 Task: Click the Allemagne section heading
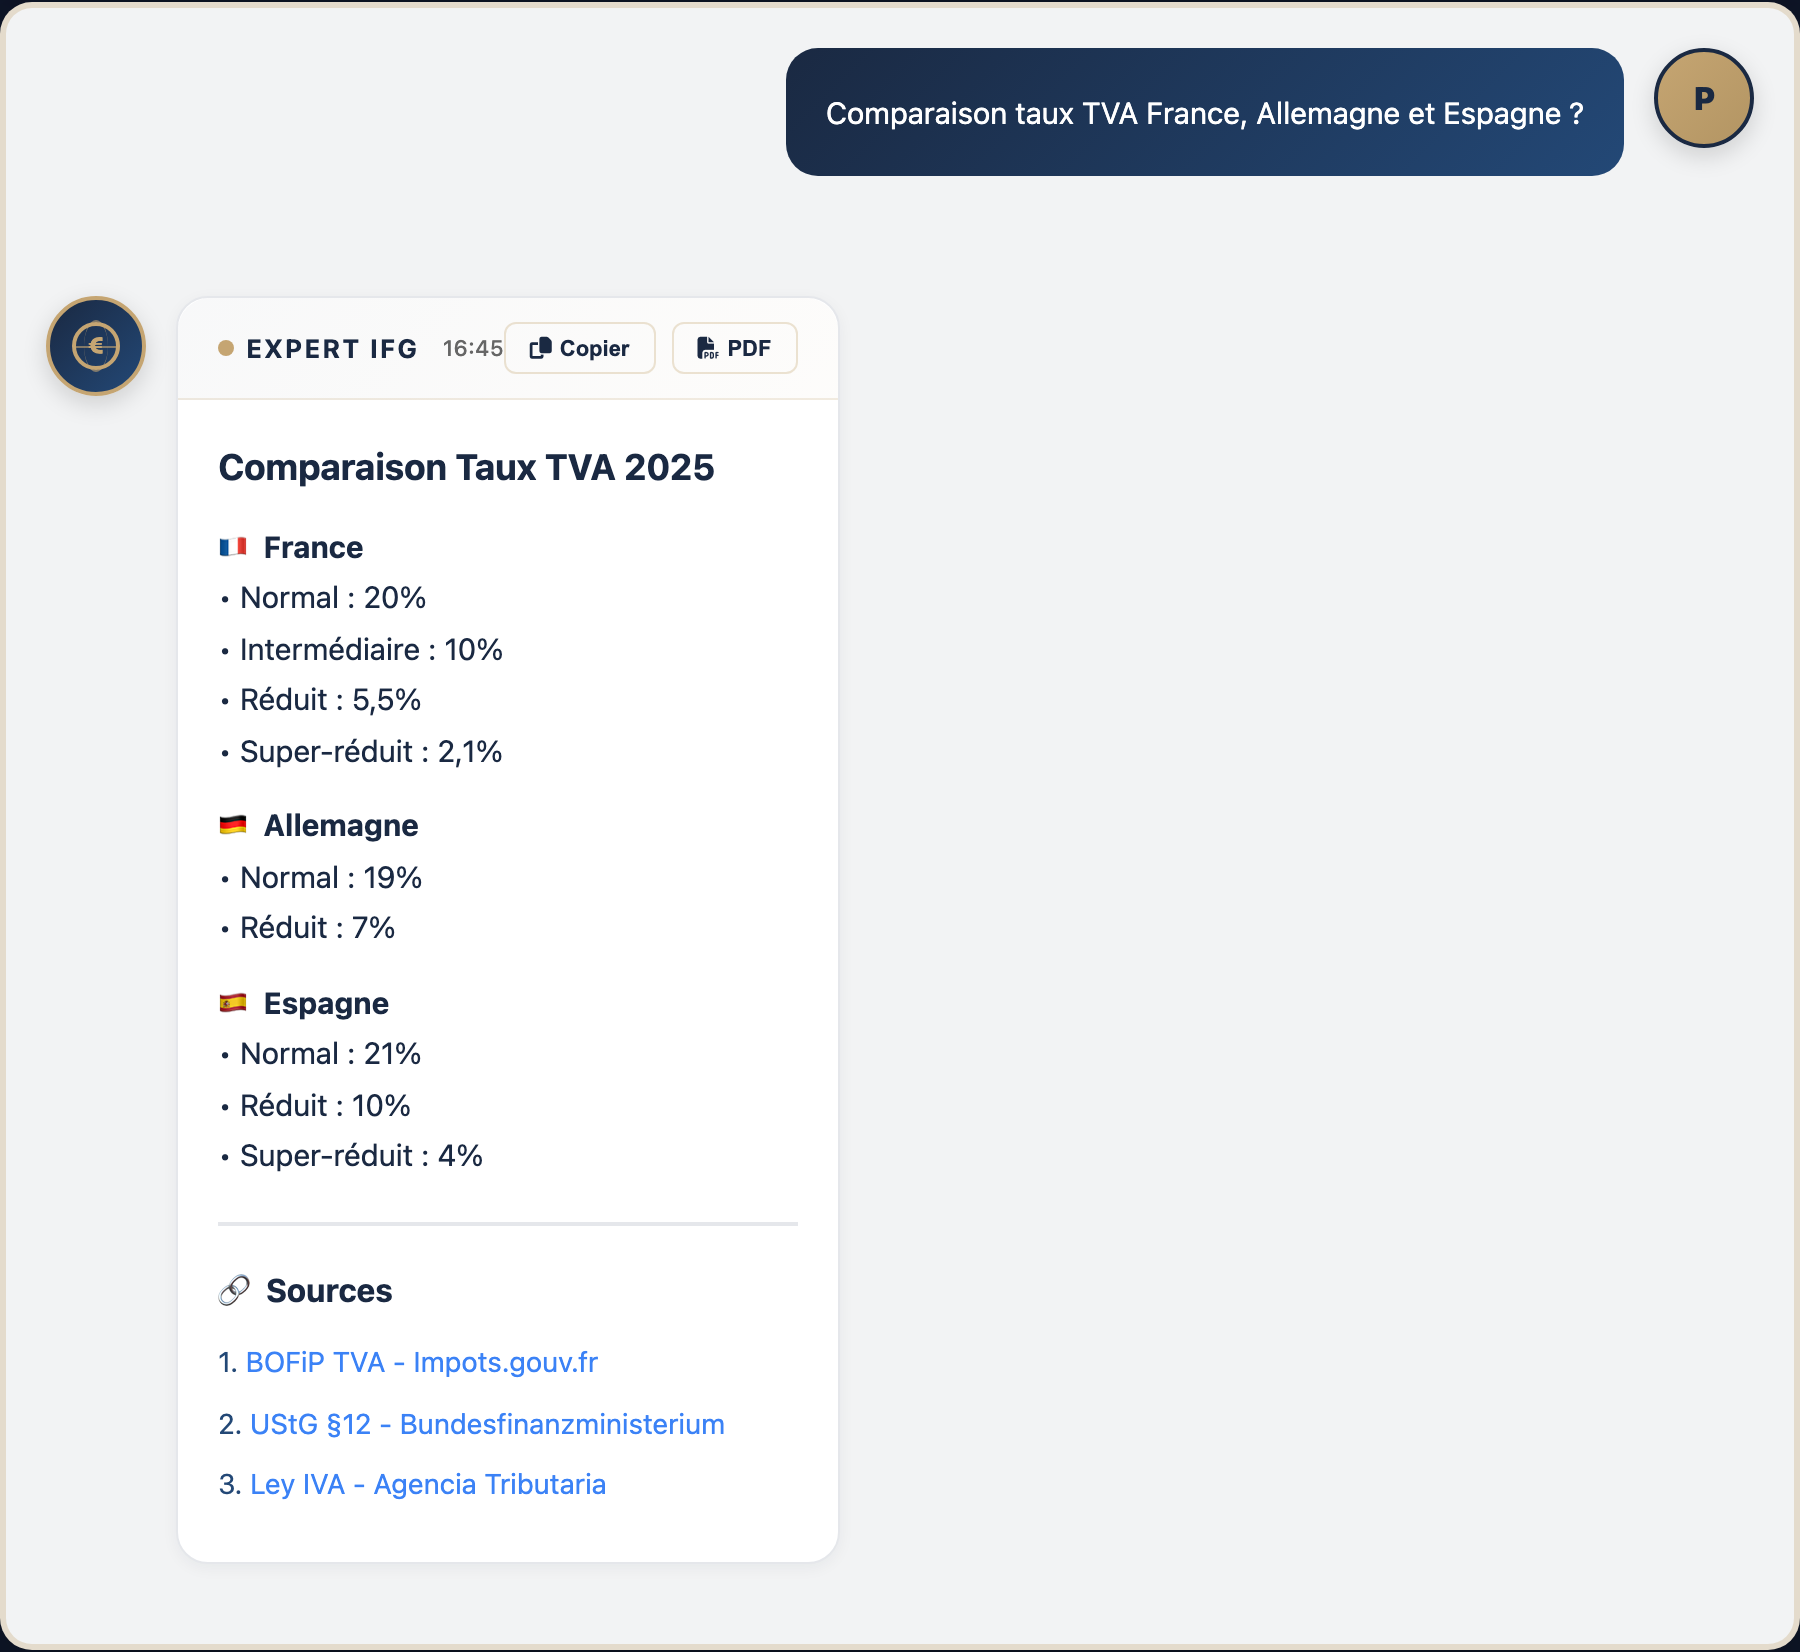click(x=341, y=825)
